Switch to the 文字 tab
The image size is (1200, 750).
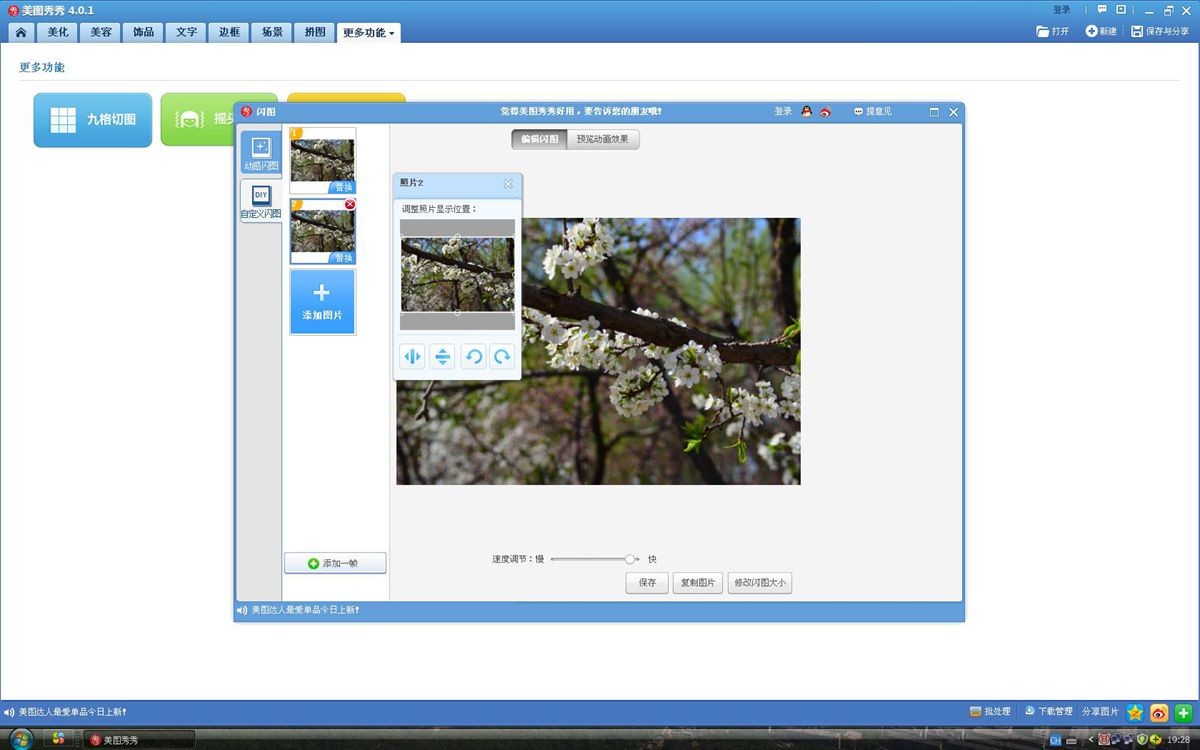pos(187,32)
